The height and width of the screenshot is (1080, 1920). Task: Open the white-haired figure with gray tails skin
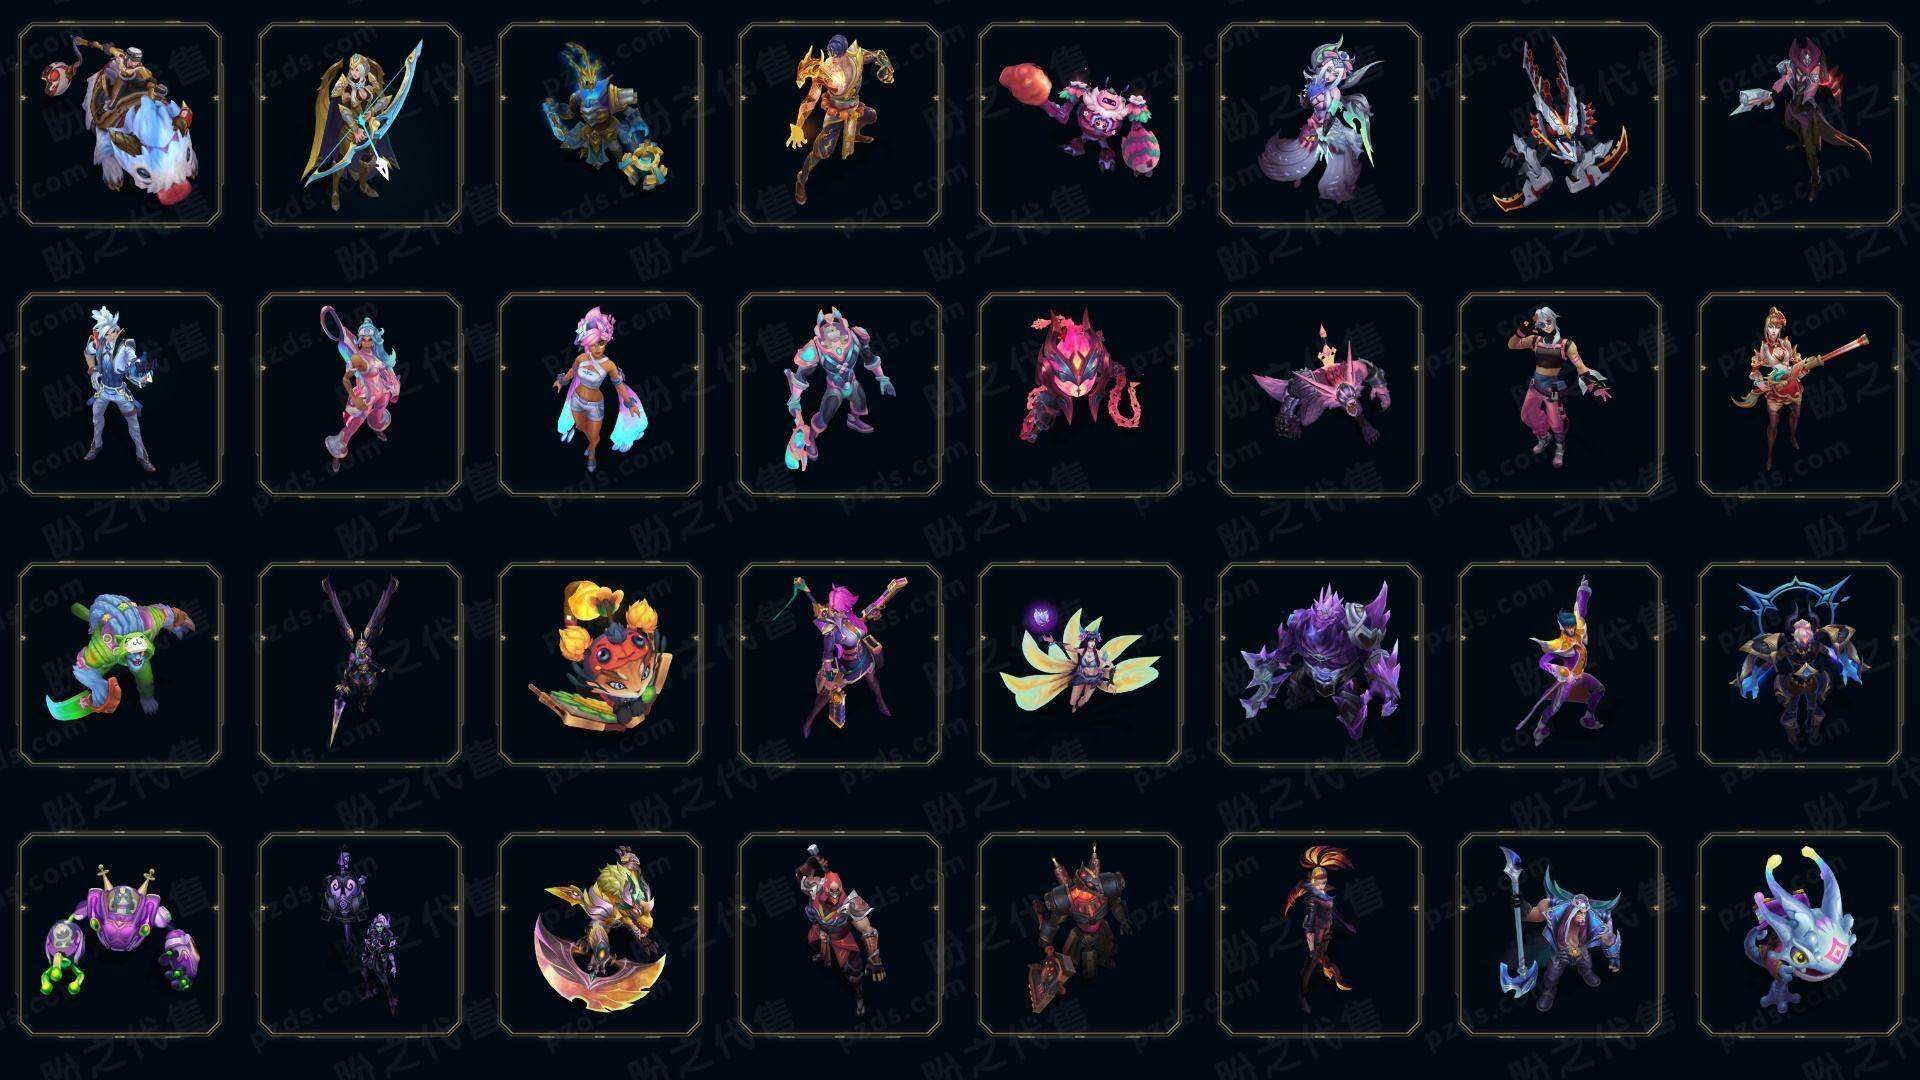tap(1320, 125)
